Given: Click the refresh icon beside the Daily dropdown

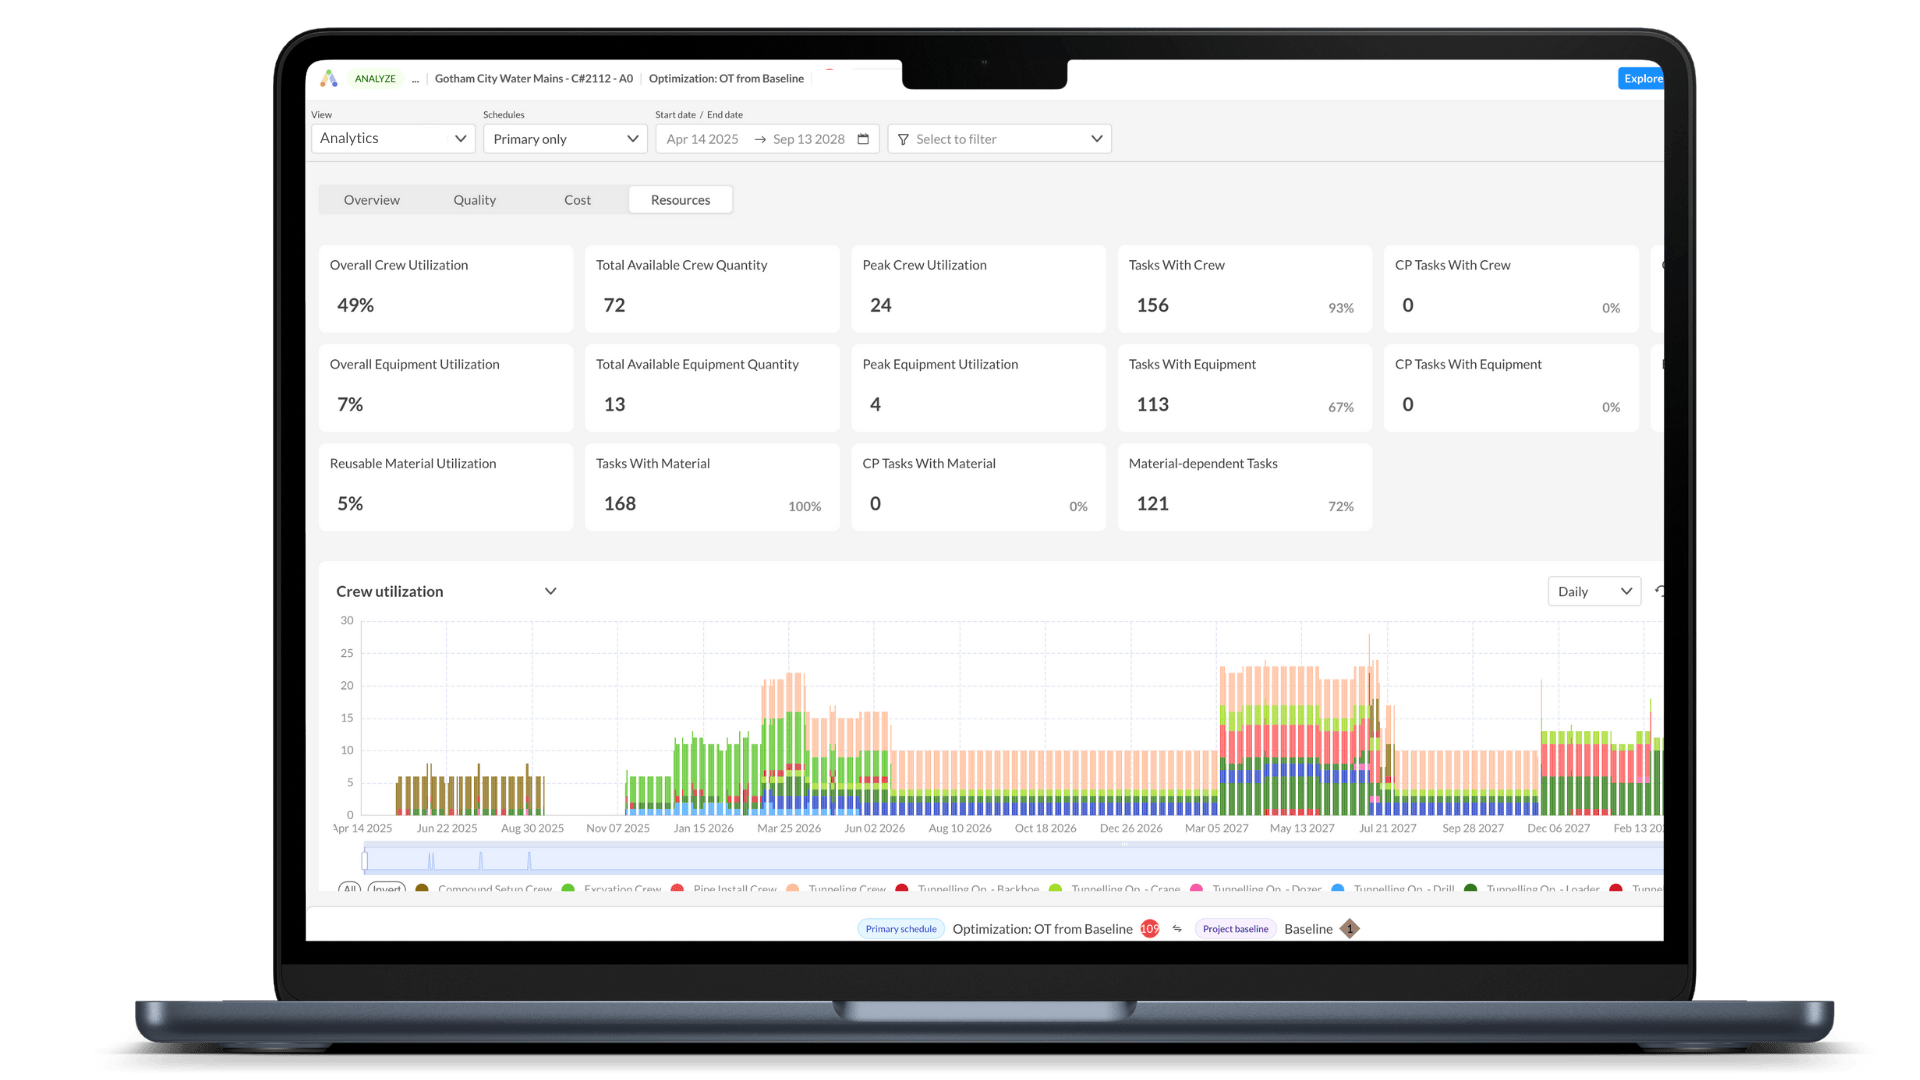Looking at the screenshot, I should tap(1660, 591).
